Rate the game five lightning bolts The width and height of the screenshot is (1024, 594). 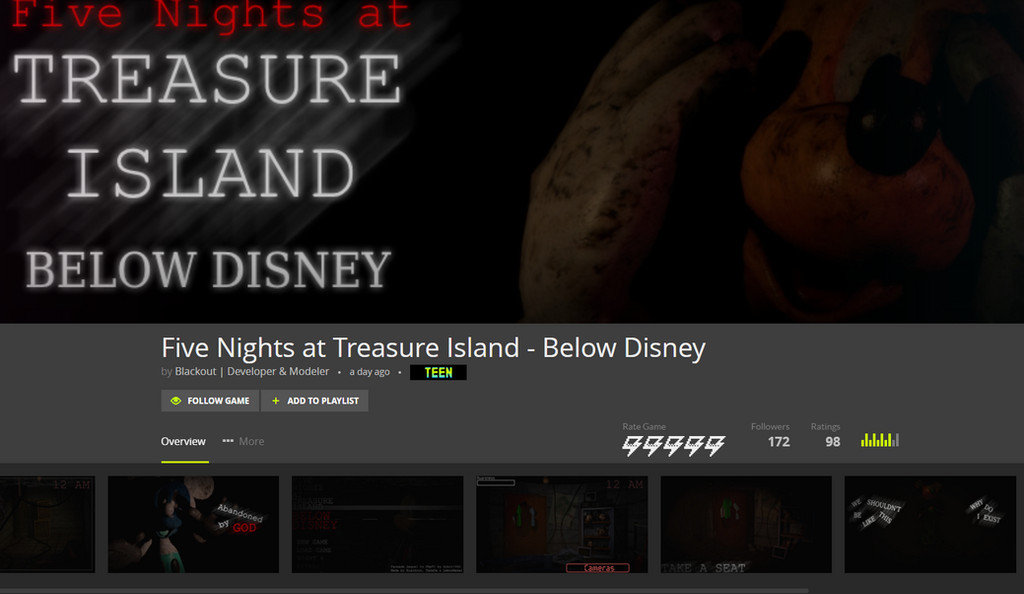(715, 445)
